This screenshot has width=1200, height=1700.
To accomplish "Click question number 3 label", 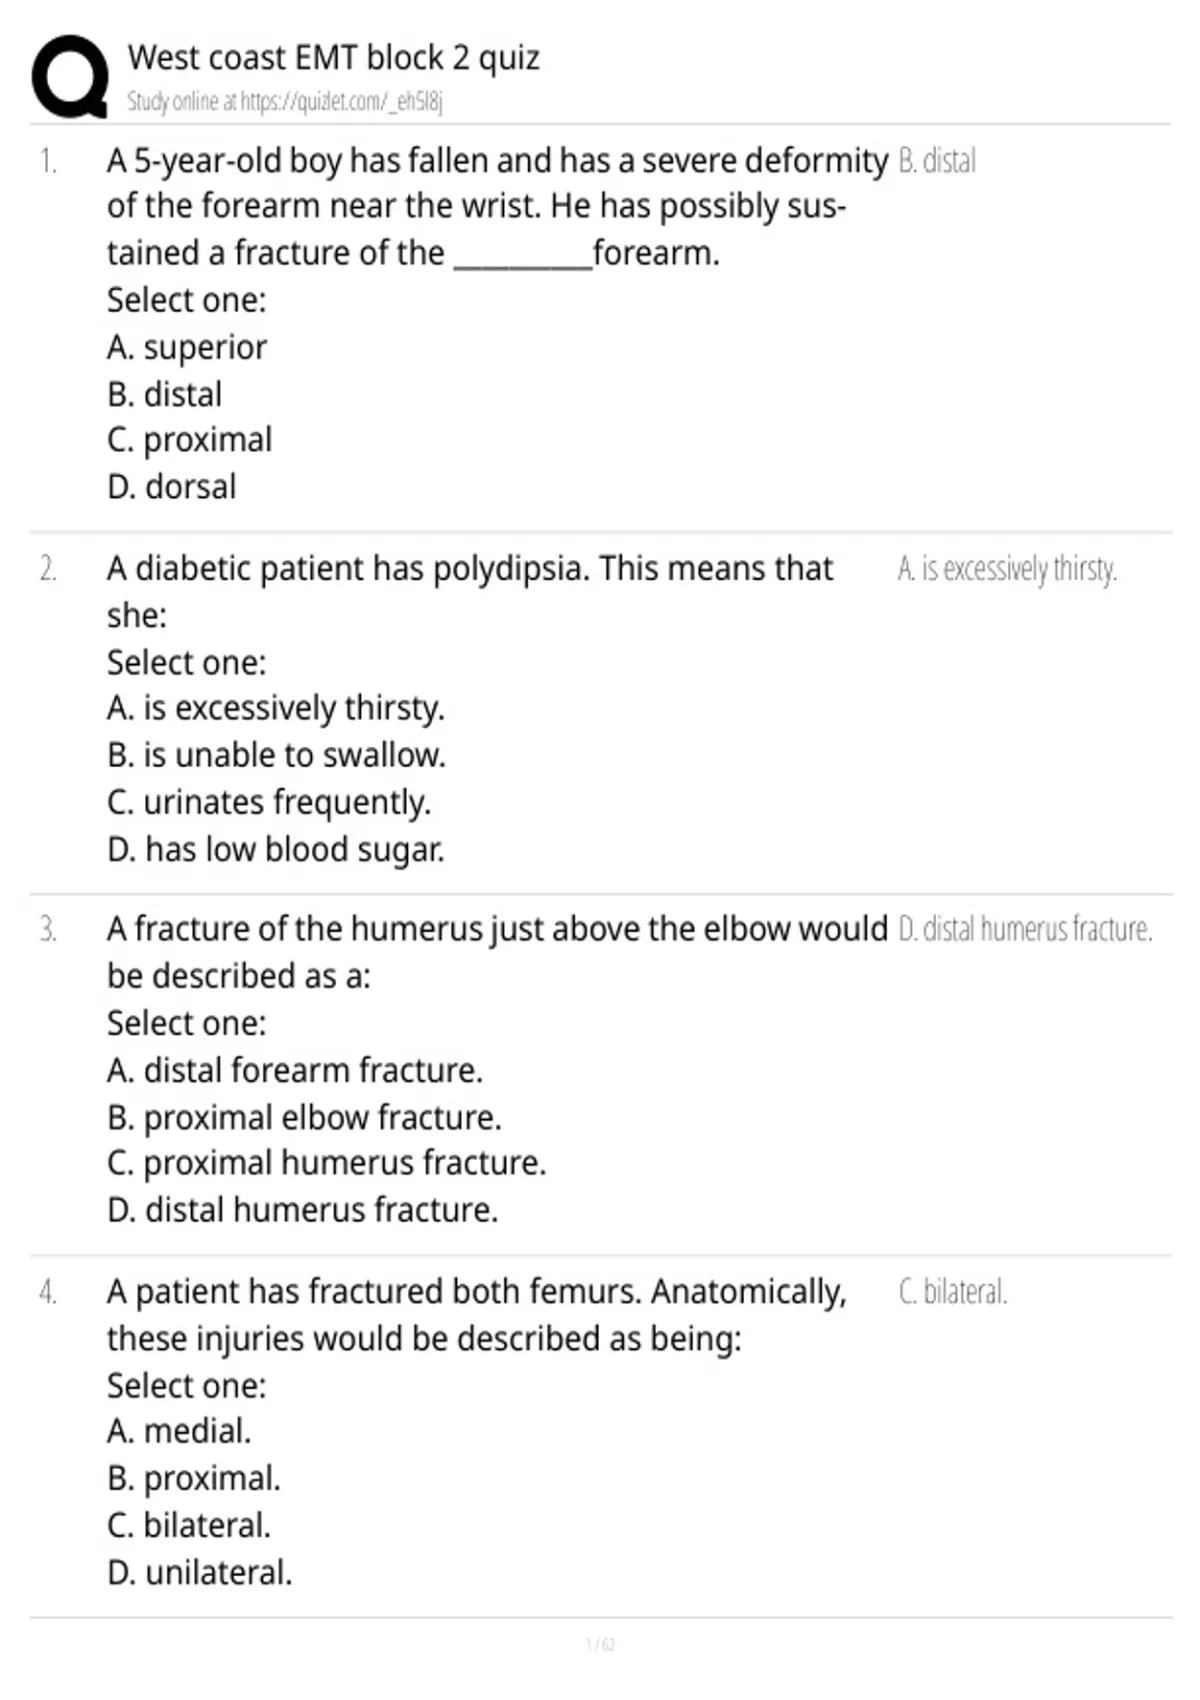I will (x=48, y=930).
